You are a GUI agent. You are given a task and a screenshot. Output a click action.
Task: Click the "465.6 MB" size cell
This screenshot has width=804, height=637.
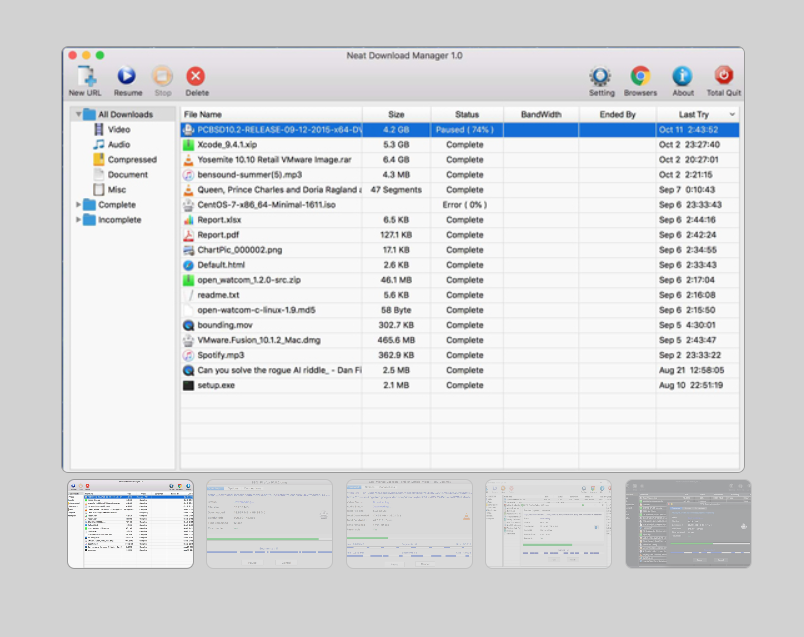coord(396,340)
